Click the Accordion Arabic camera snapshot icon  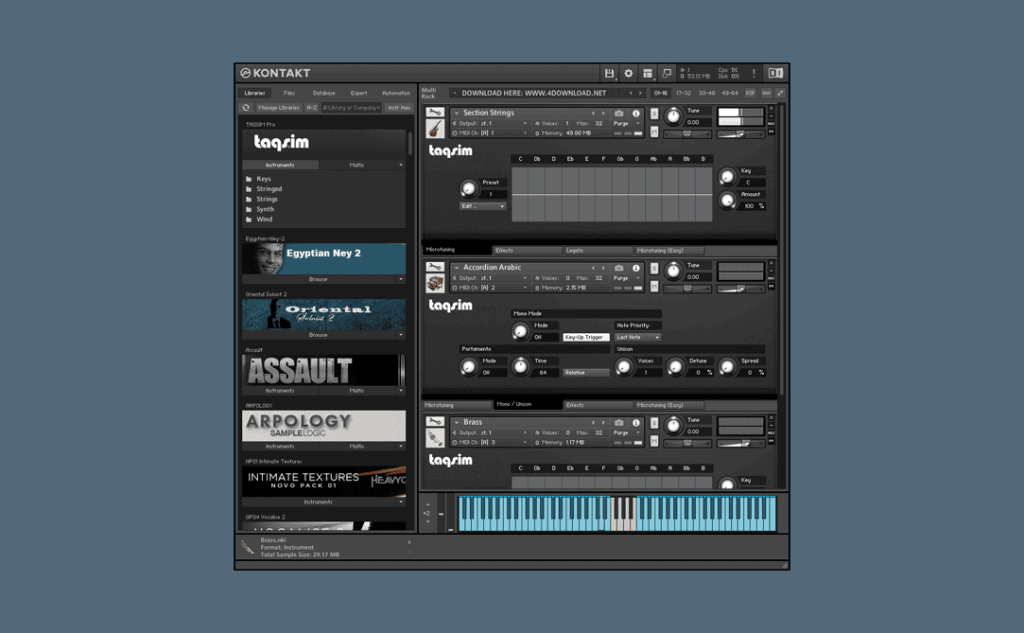[618, 268]
